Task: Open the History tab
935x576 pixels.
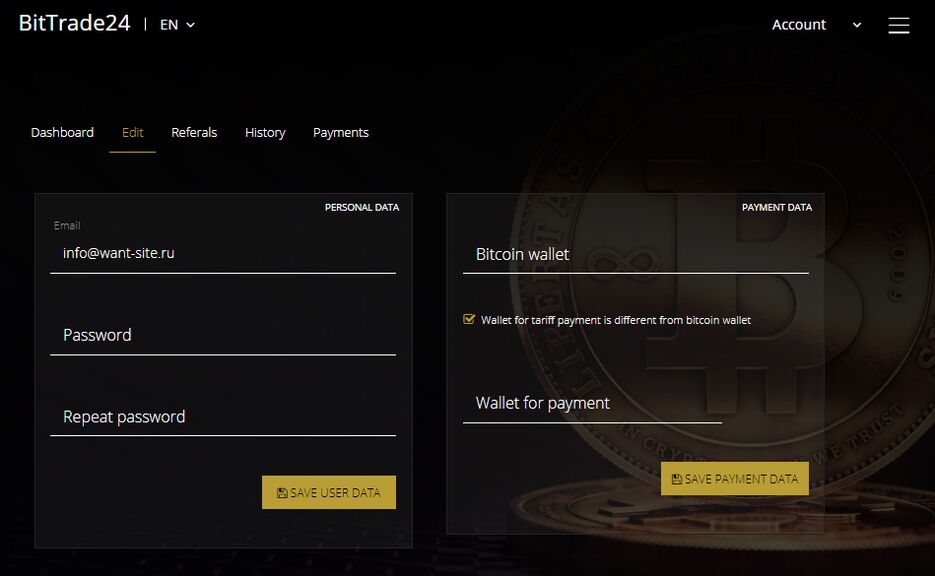Action: pos(265,132)
